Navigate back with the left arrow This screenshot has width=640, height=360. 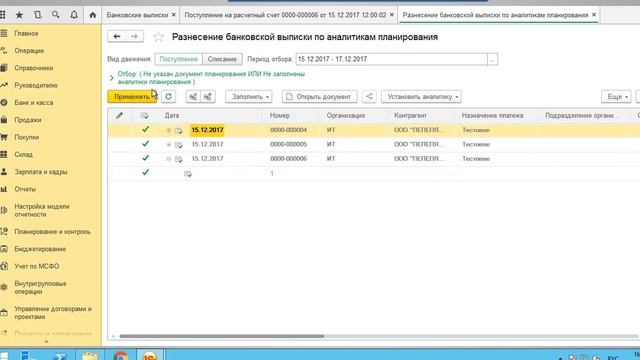coord(117,36)
